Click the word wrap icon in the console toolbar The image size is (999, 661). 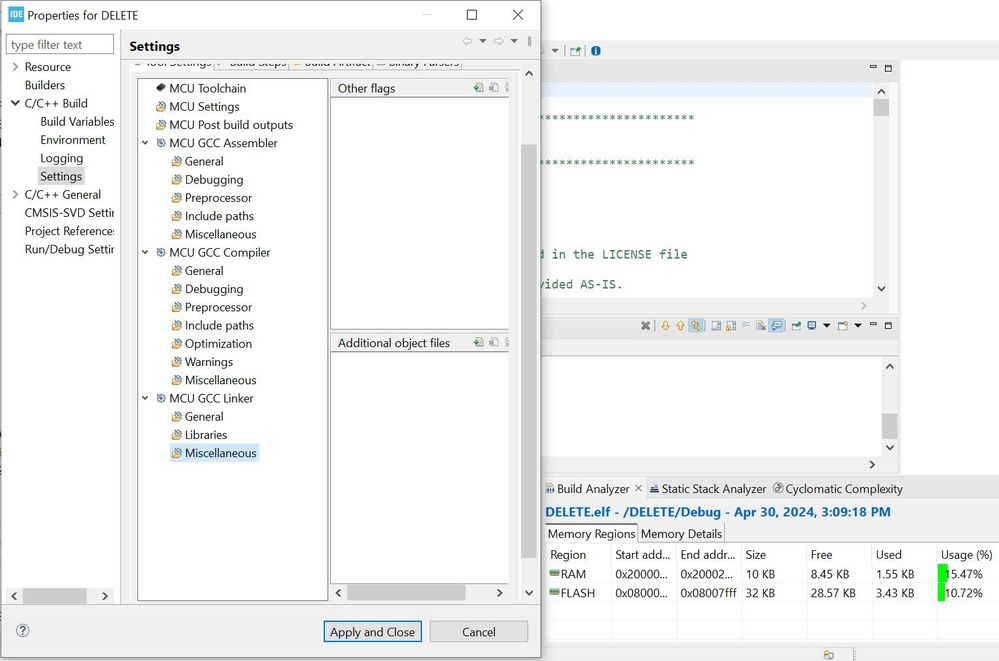745,325
